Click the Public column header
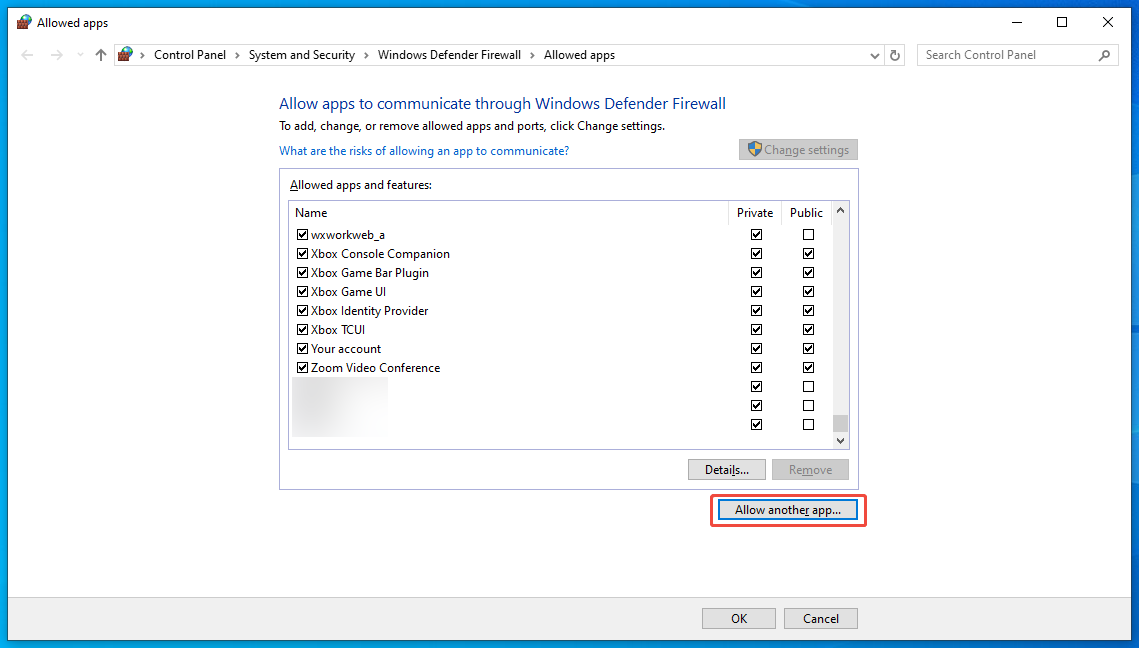 click(x=806, y=213)
